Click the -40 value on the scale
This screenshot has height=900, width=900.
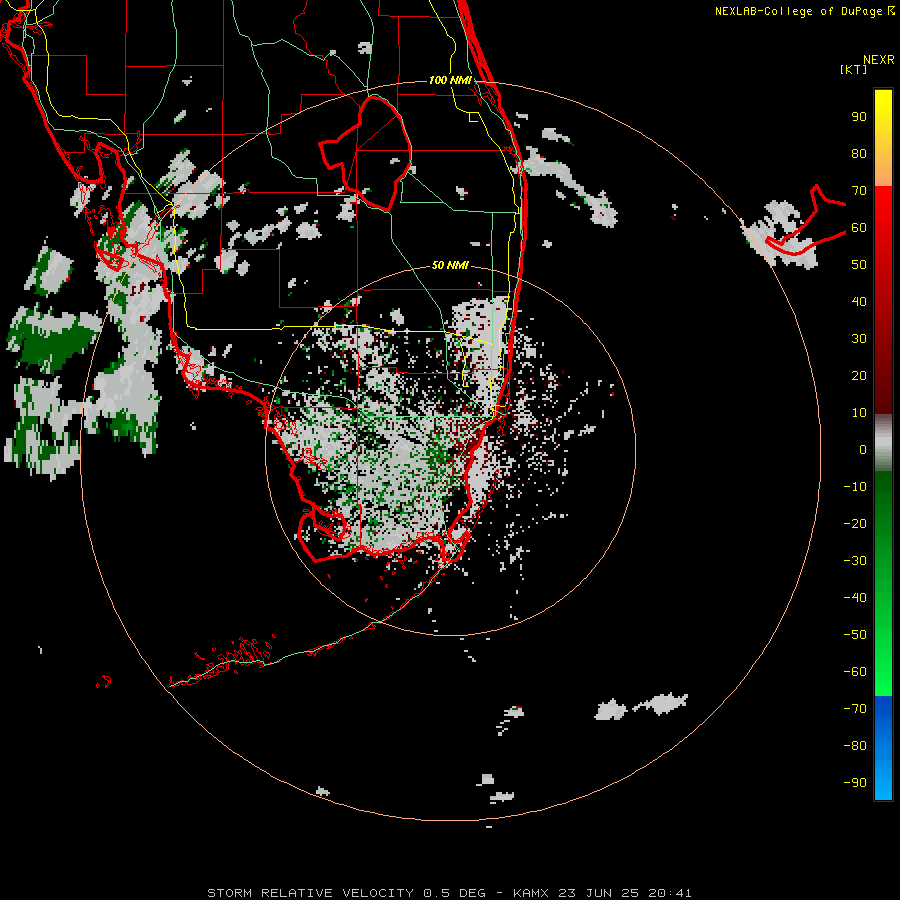coord(855,598)
